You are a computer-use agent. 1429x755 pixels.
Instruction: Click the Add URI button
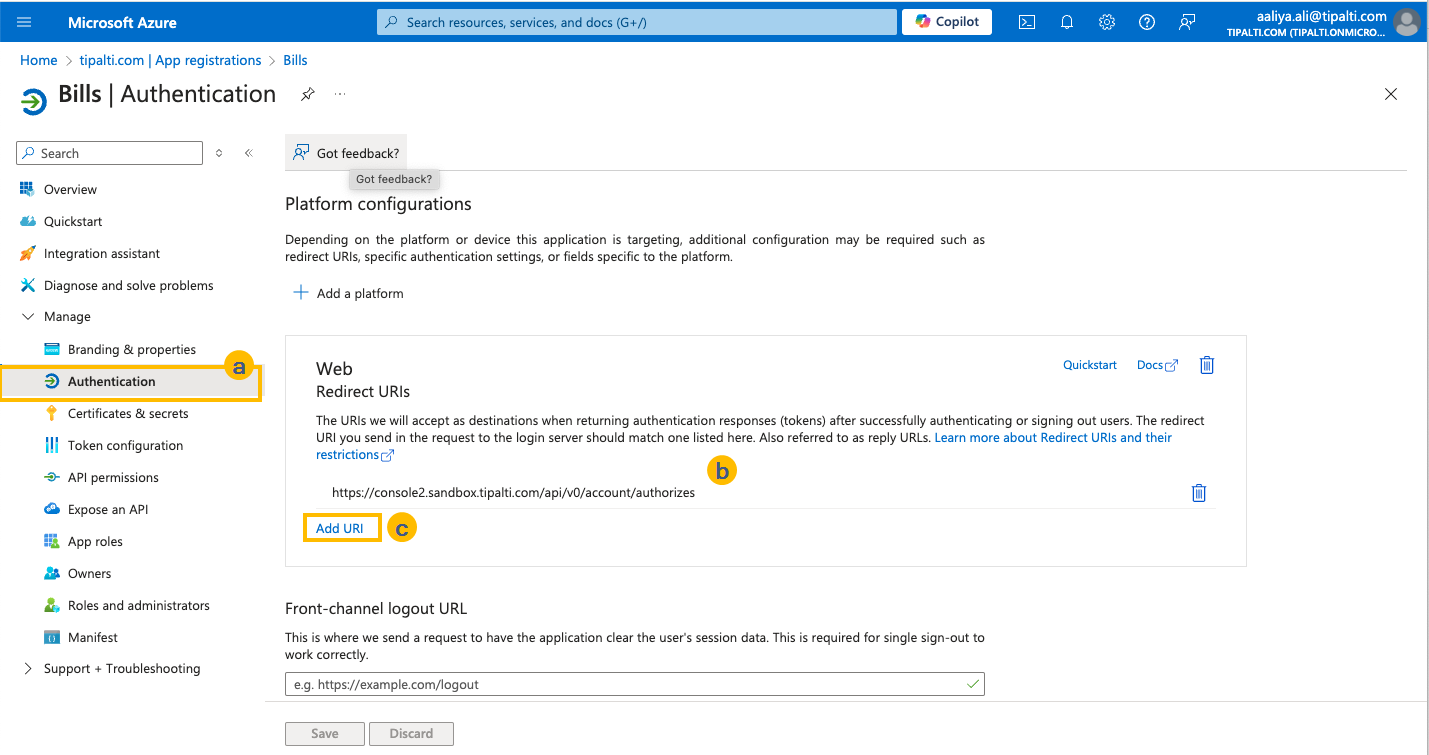click(341, 527)
